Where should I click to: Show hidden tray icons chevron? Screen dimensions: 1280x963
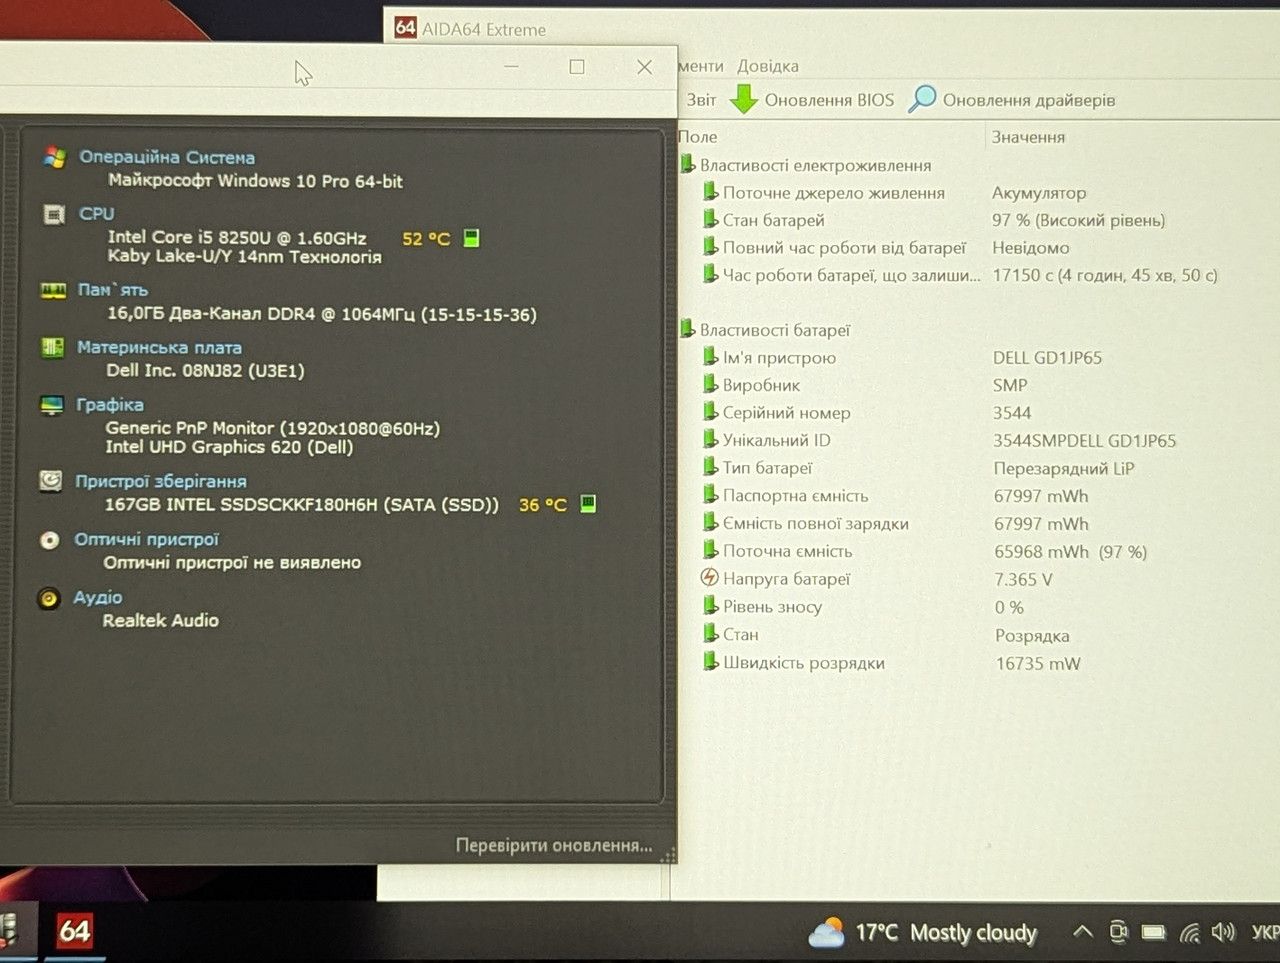pyautogui.click(x=1082, y=932)
